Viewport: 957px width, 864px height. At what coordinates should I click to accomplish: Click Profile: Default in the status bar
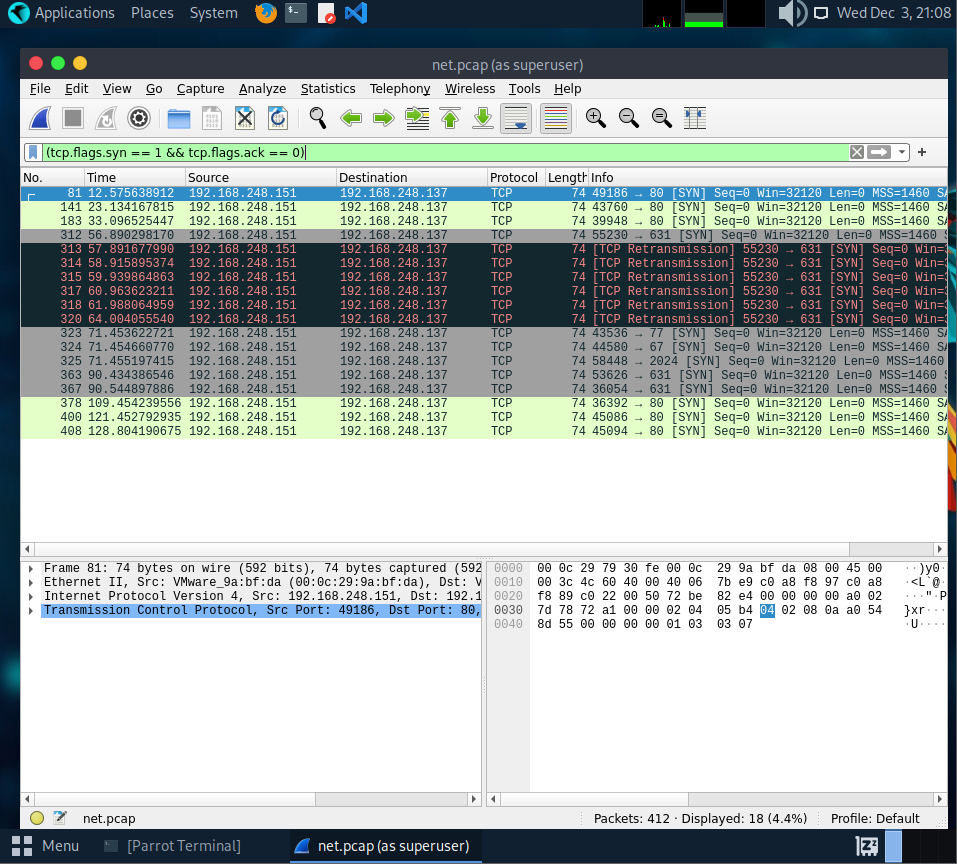point(875,818)
